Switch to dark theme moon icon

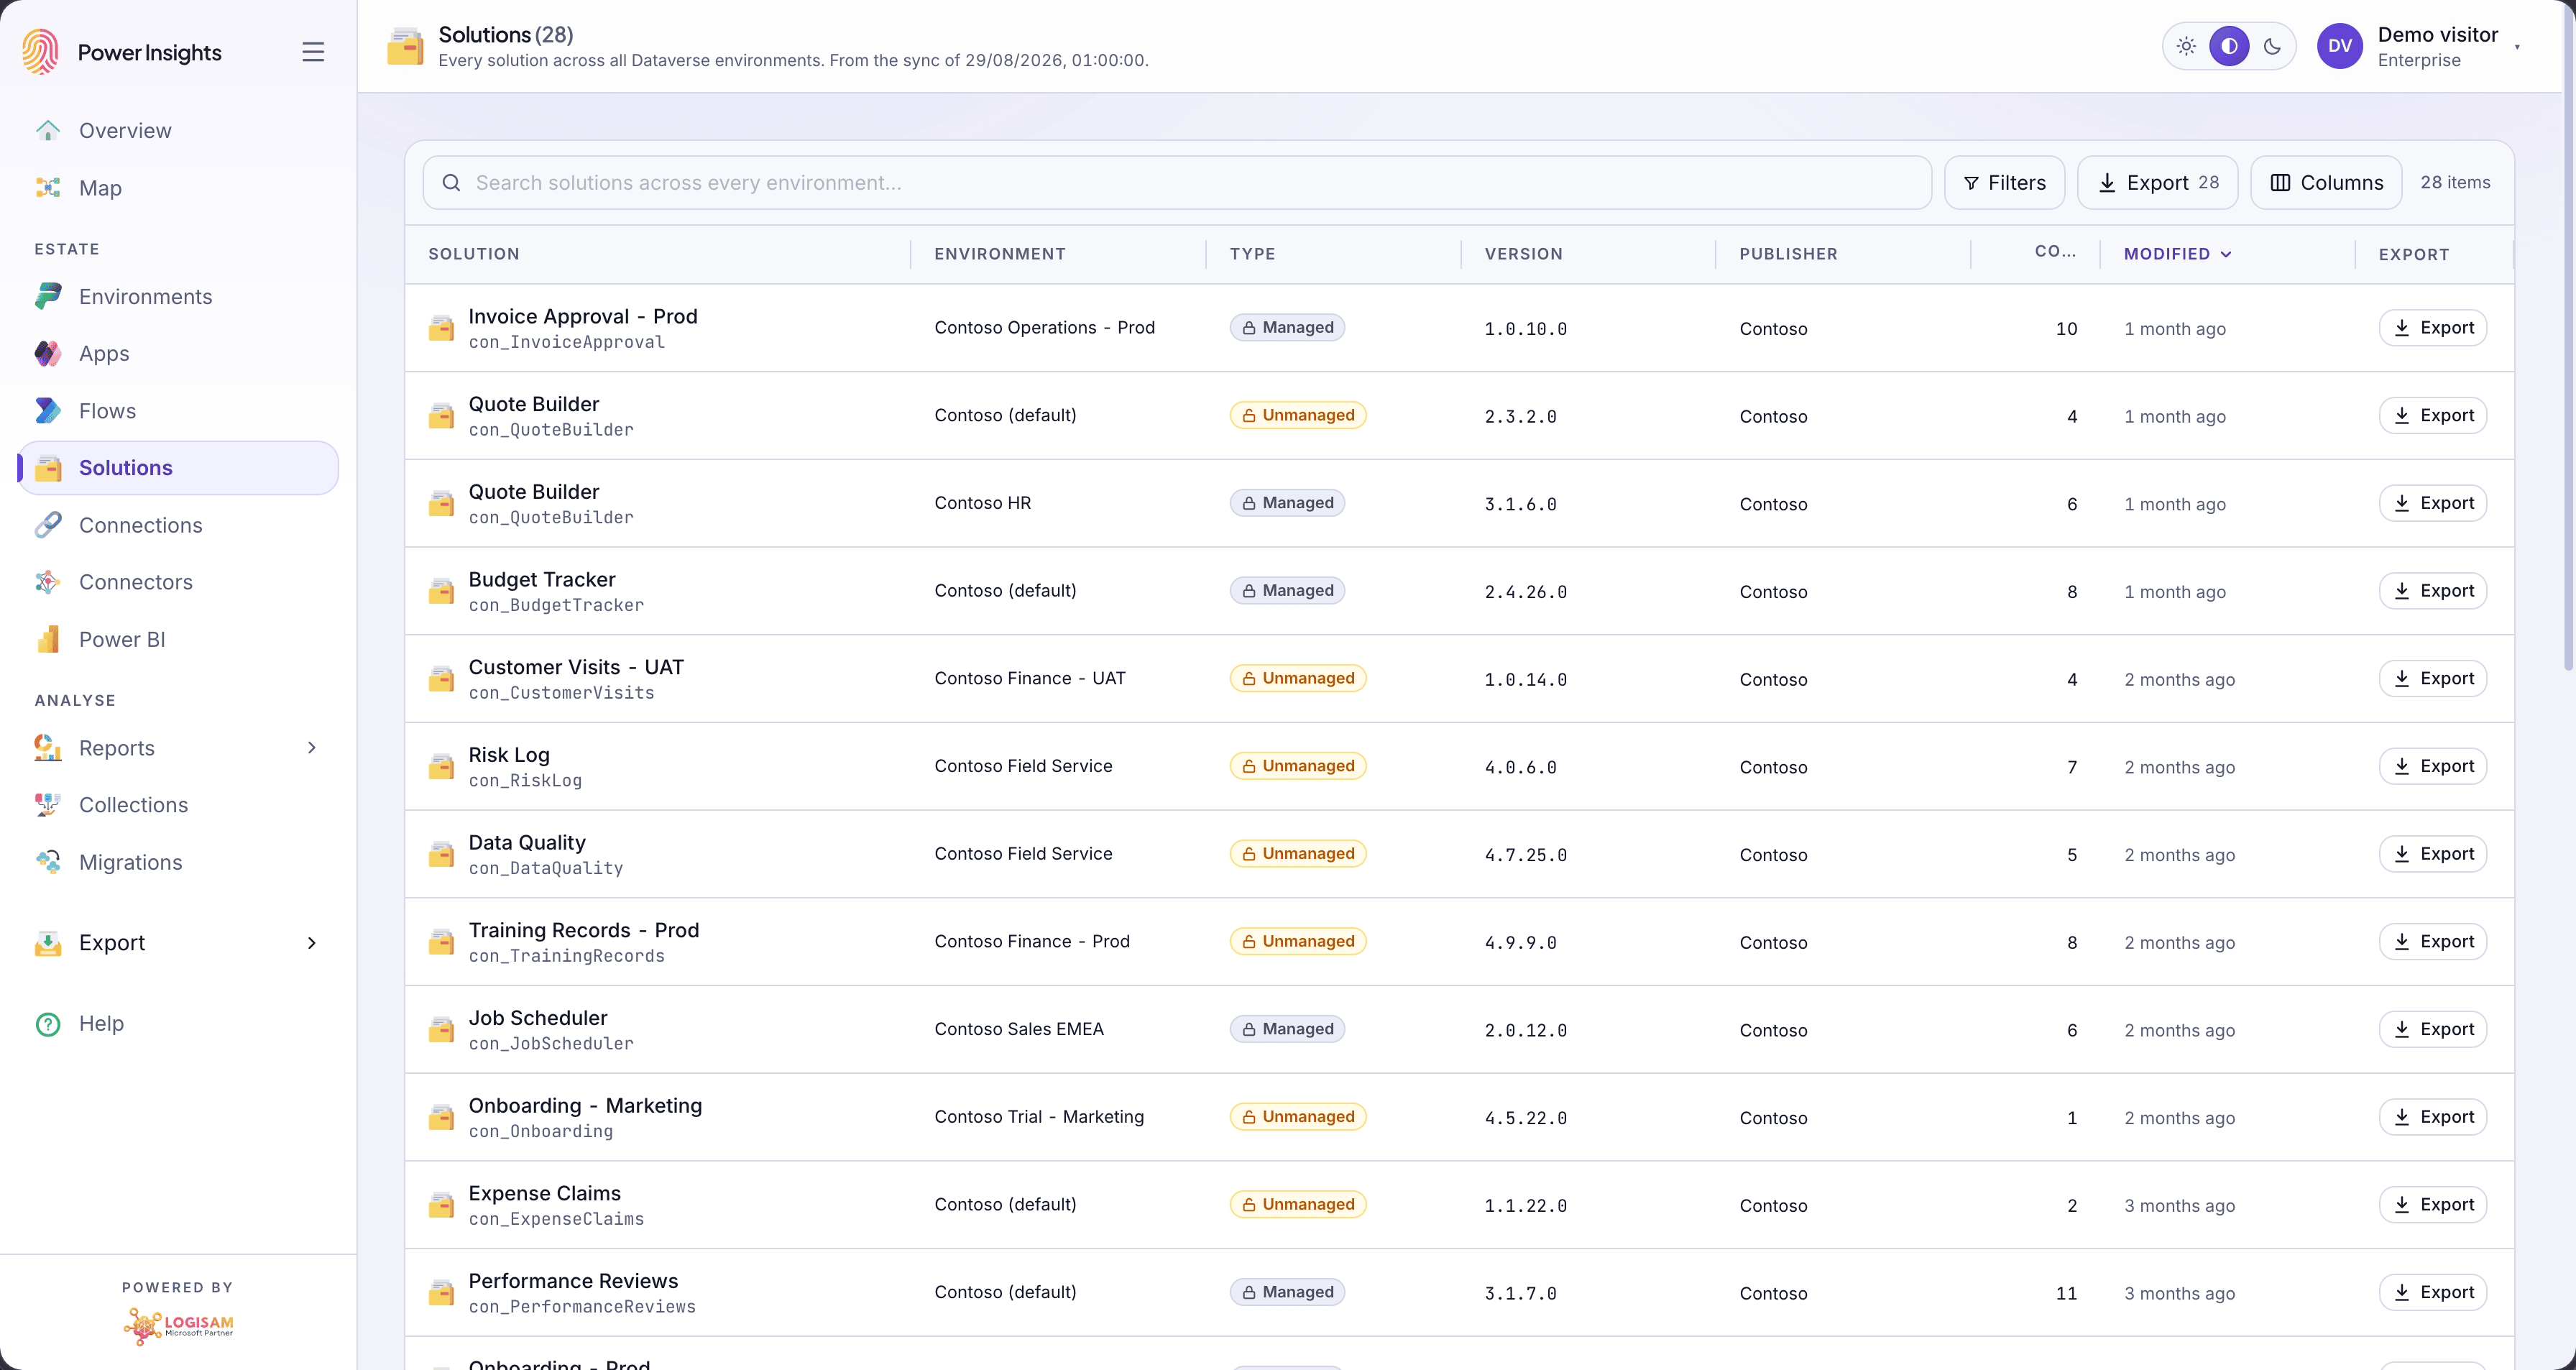[x=2272, y=46]
